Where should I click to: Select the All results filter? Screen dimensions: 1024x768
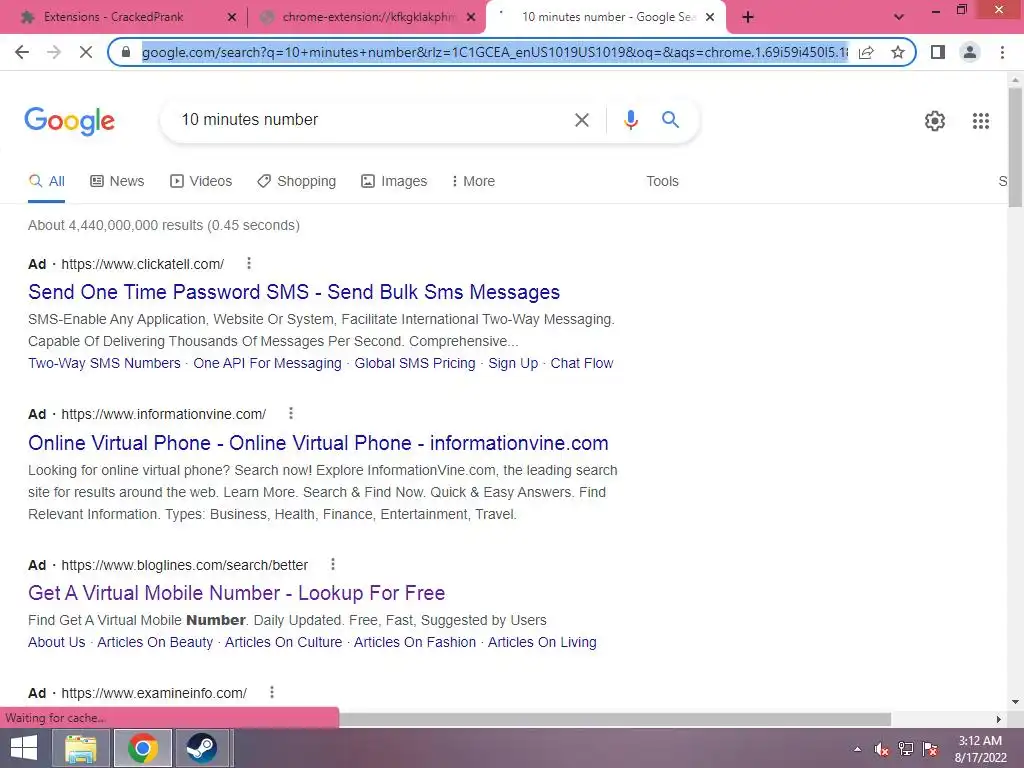coord(46,181)
